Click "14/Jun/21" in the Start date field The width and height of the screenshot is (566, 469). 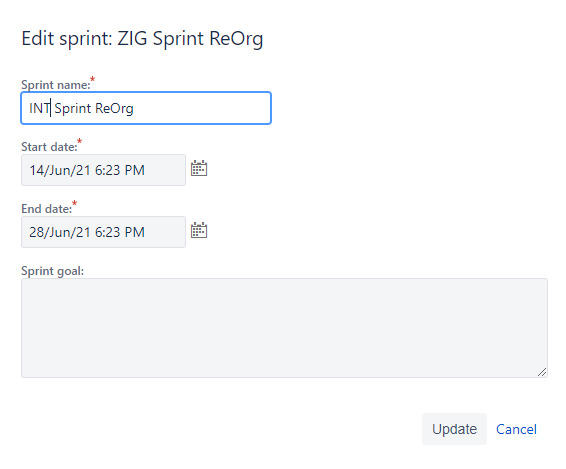pyautogui.click(x=60, y=170)
